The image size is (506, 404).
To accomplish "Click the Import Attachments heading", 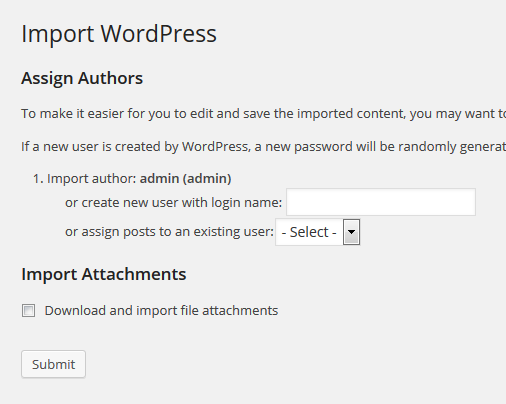I will coord(104,274).
